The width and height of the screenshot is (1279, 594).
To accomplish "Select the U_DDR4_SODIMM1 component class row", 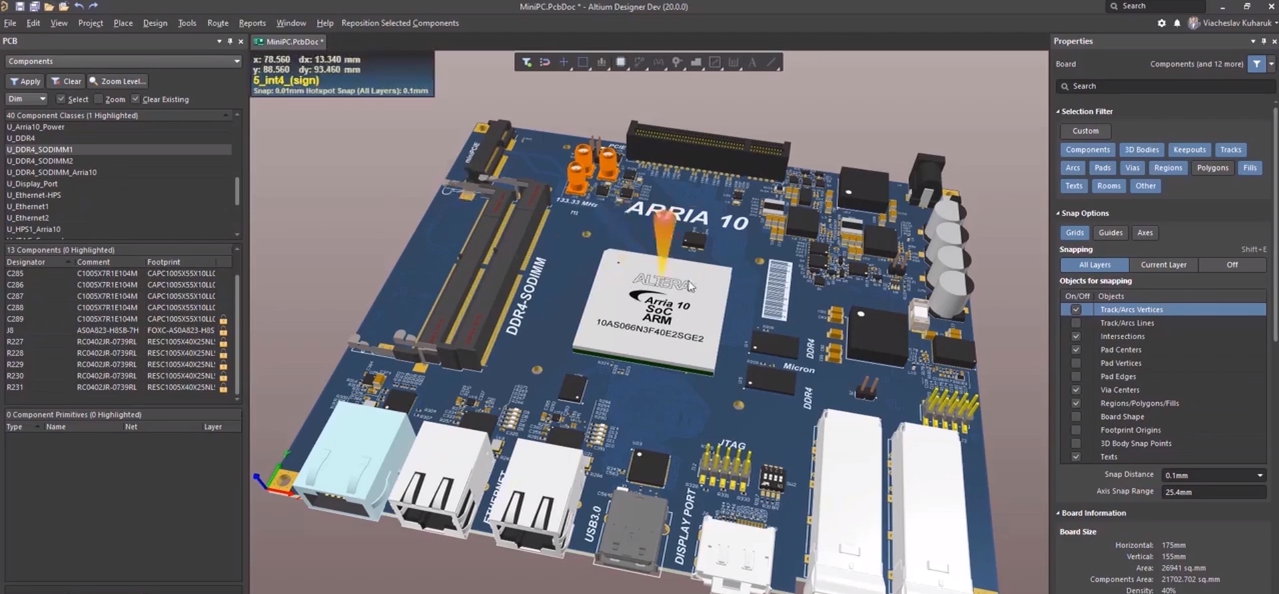I will pos(118,150).
